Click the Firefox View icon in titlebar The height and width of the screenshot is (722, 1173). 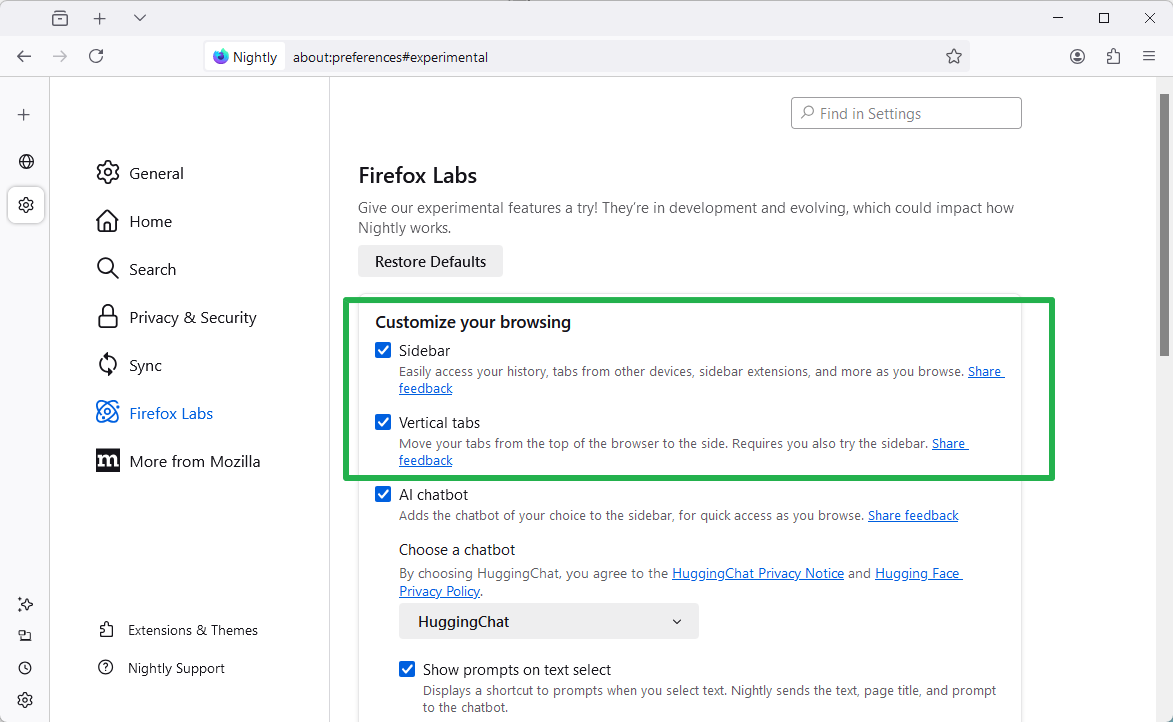click(x=60, y=19)
